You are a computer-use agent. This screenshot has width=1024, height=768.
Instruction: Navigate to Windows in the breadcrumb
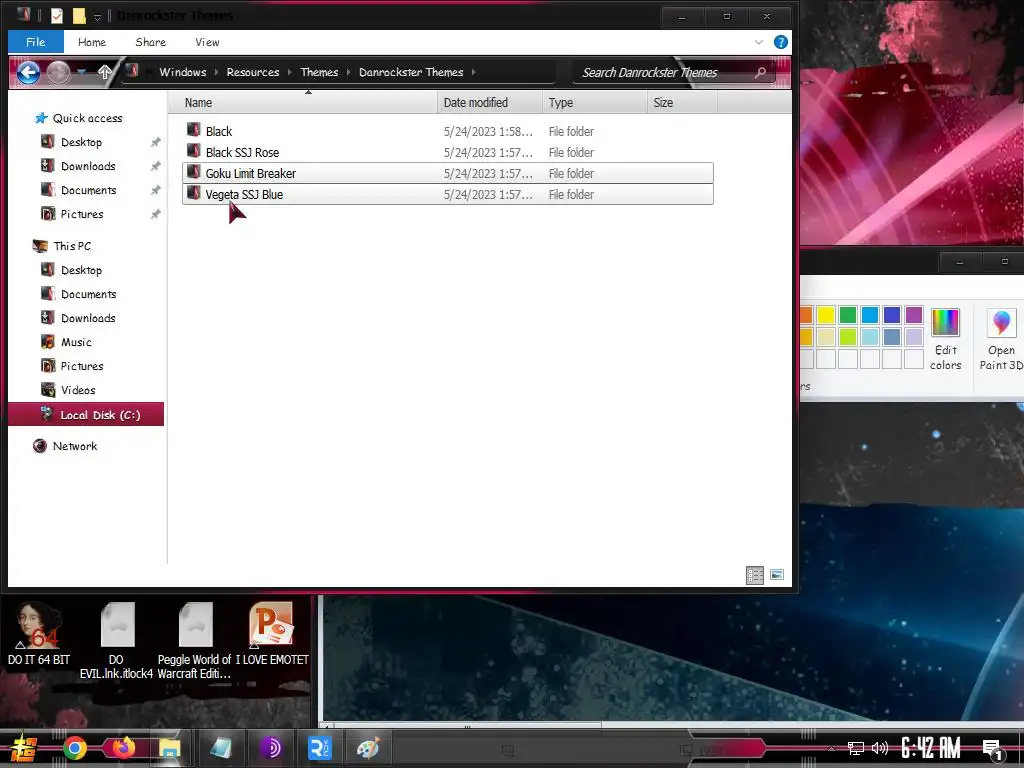point(183,72)
